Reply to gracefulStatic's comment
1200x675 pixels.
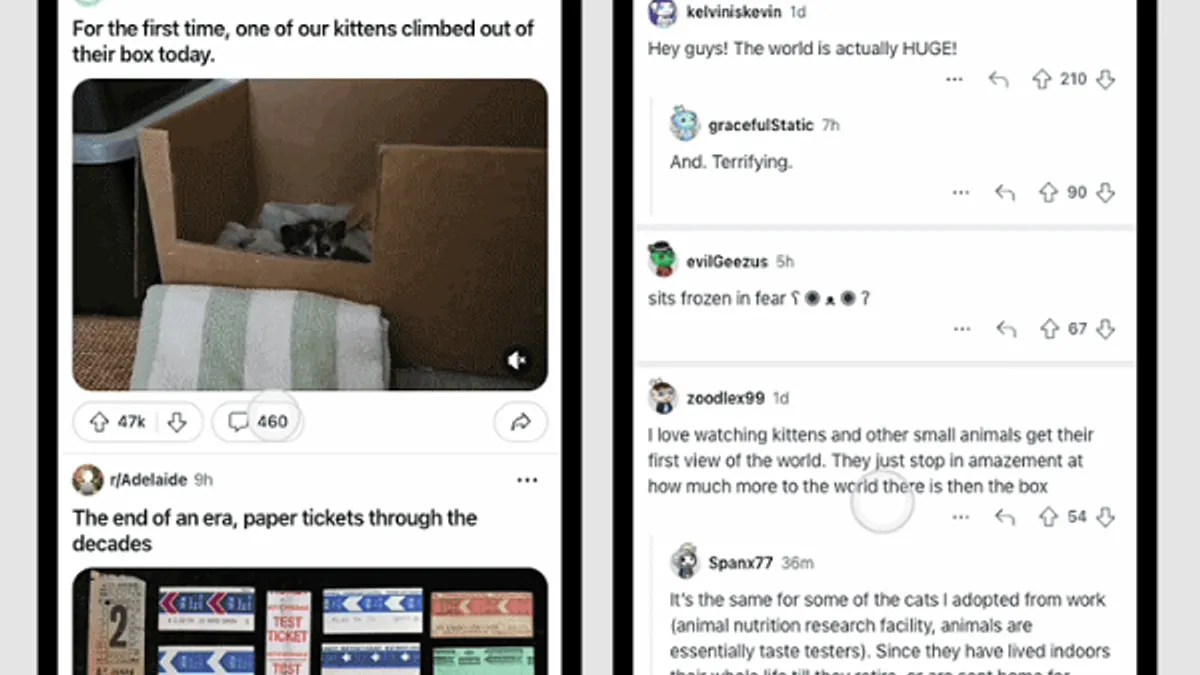(x=1005, y=192)
